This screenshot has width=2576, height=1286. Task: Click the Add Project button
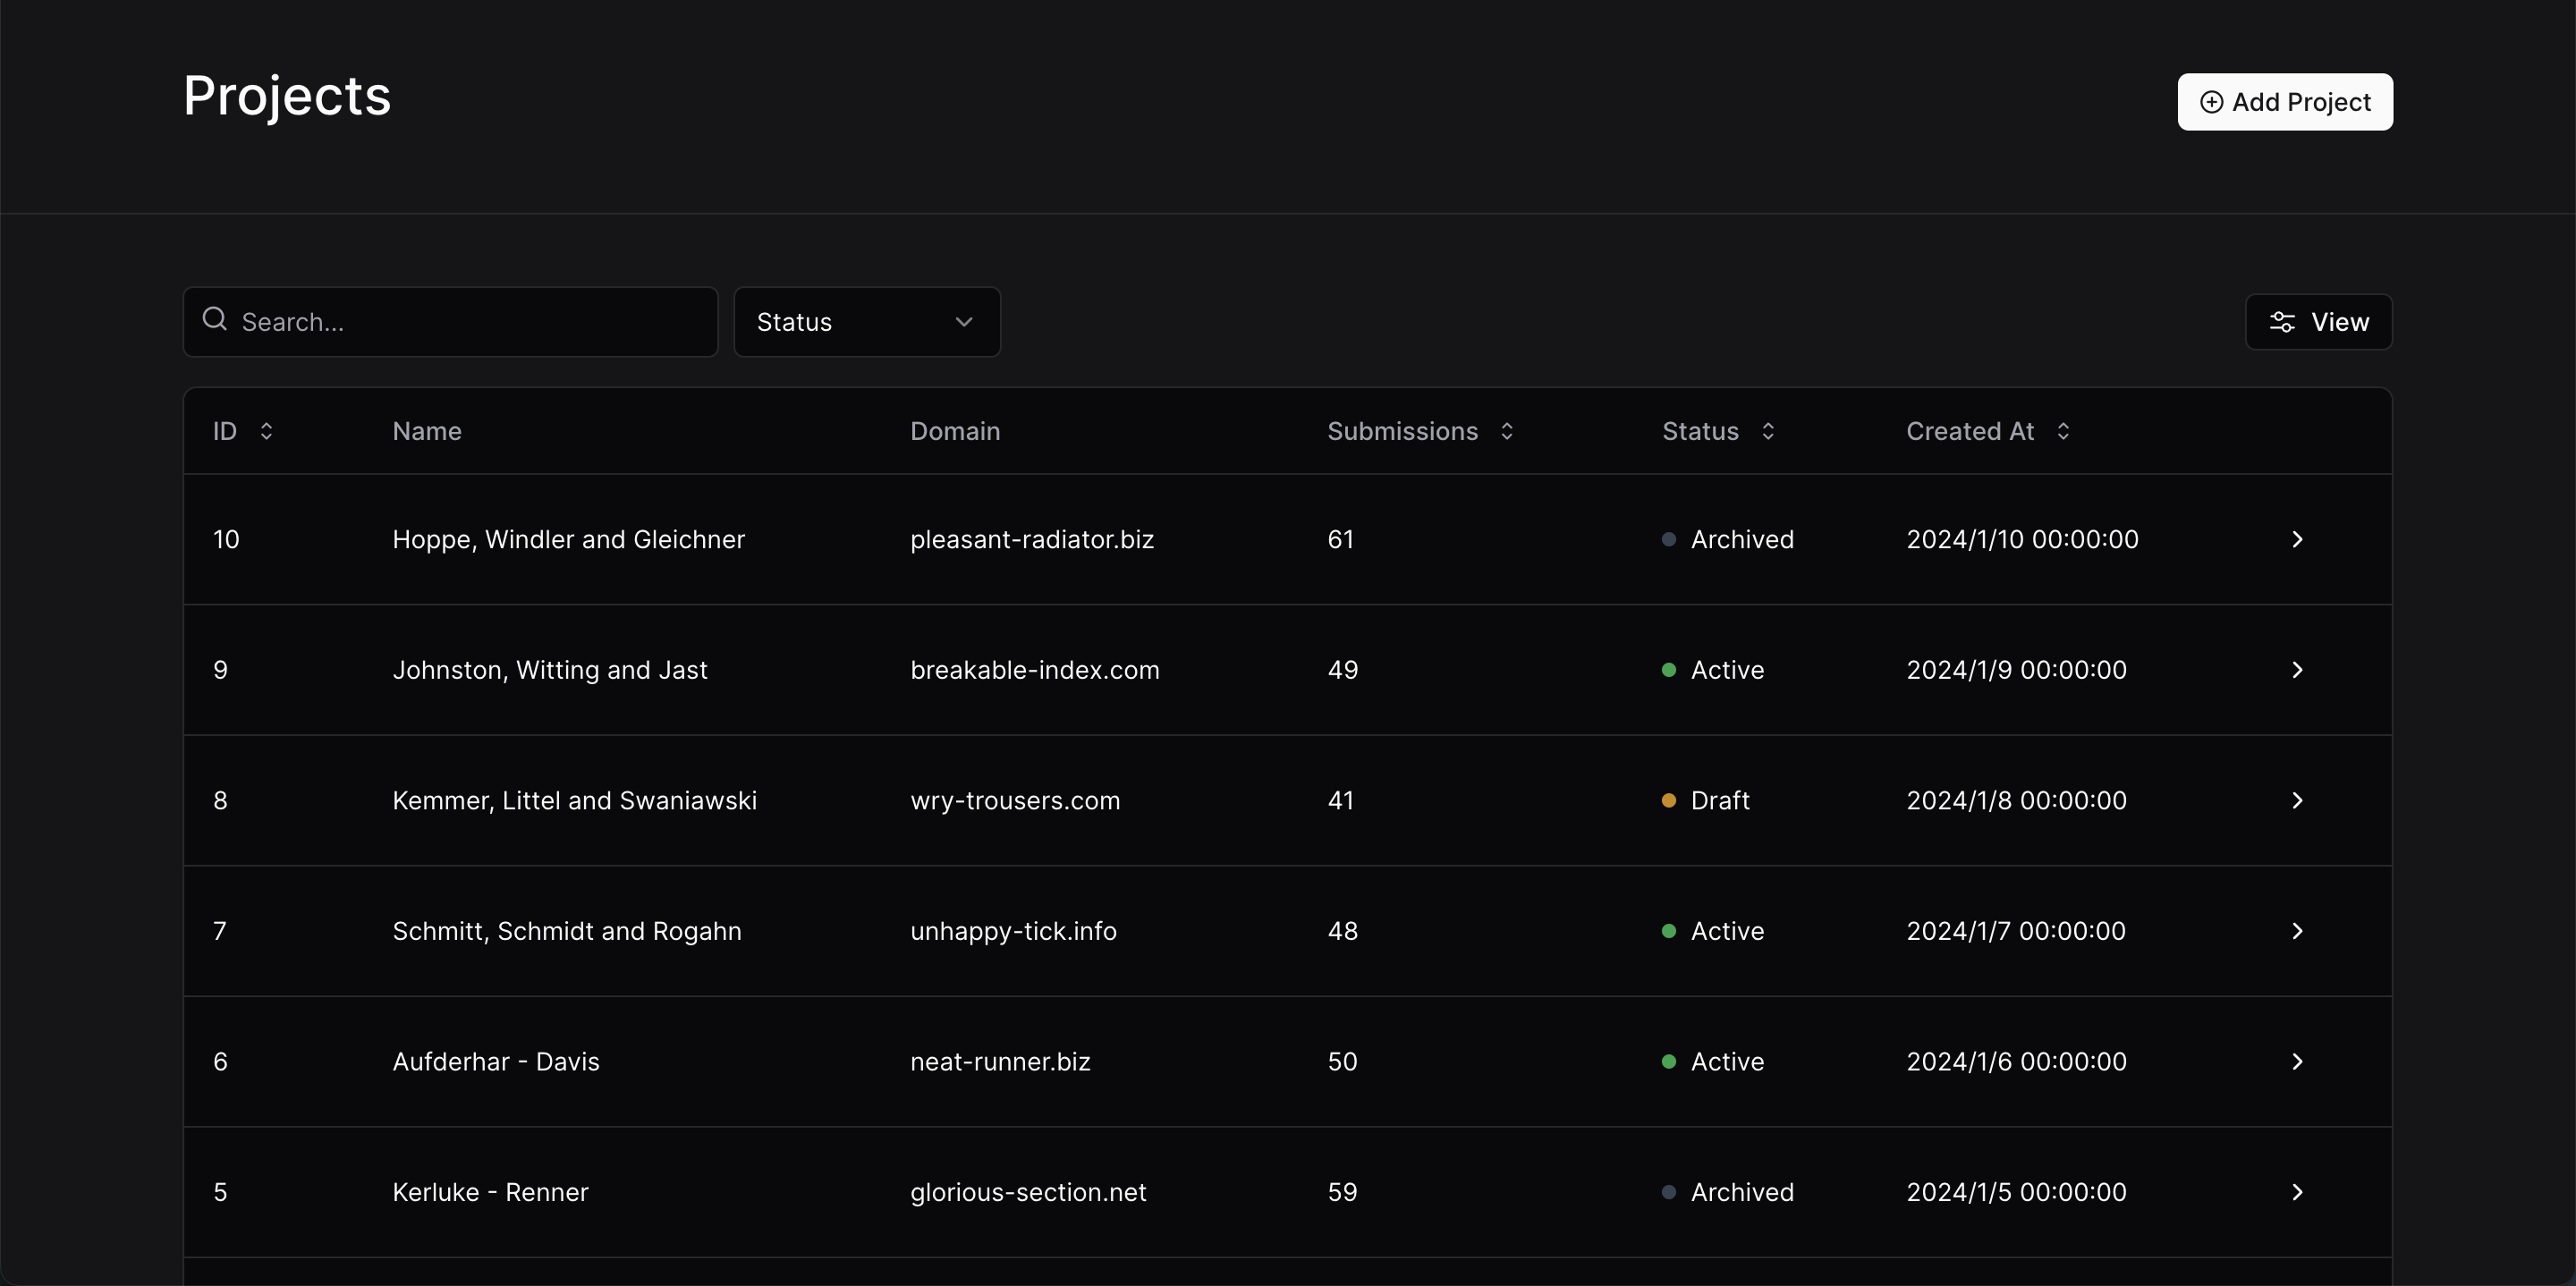(x=2285, y=102)
